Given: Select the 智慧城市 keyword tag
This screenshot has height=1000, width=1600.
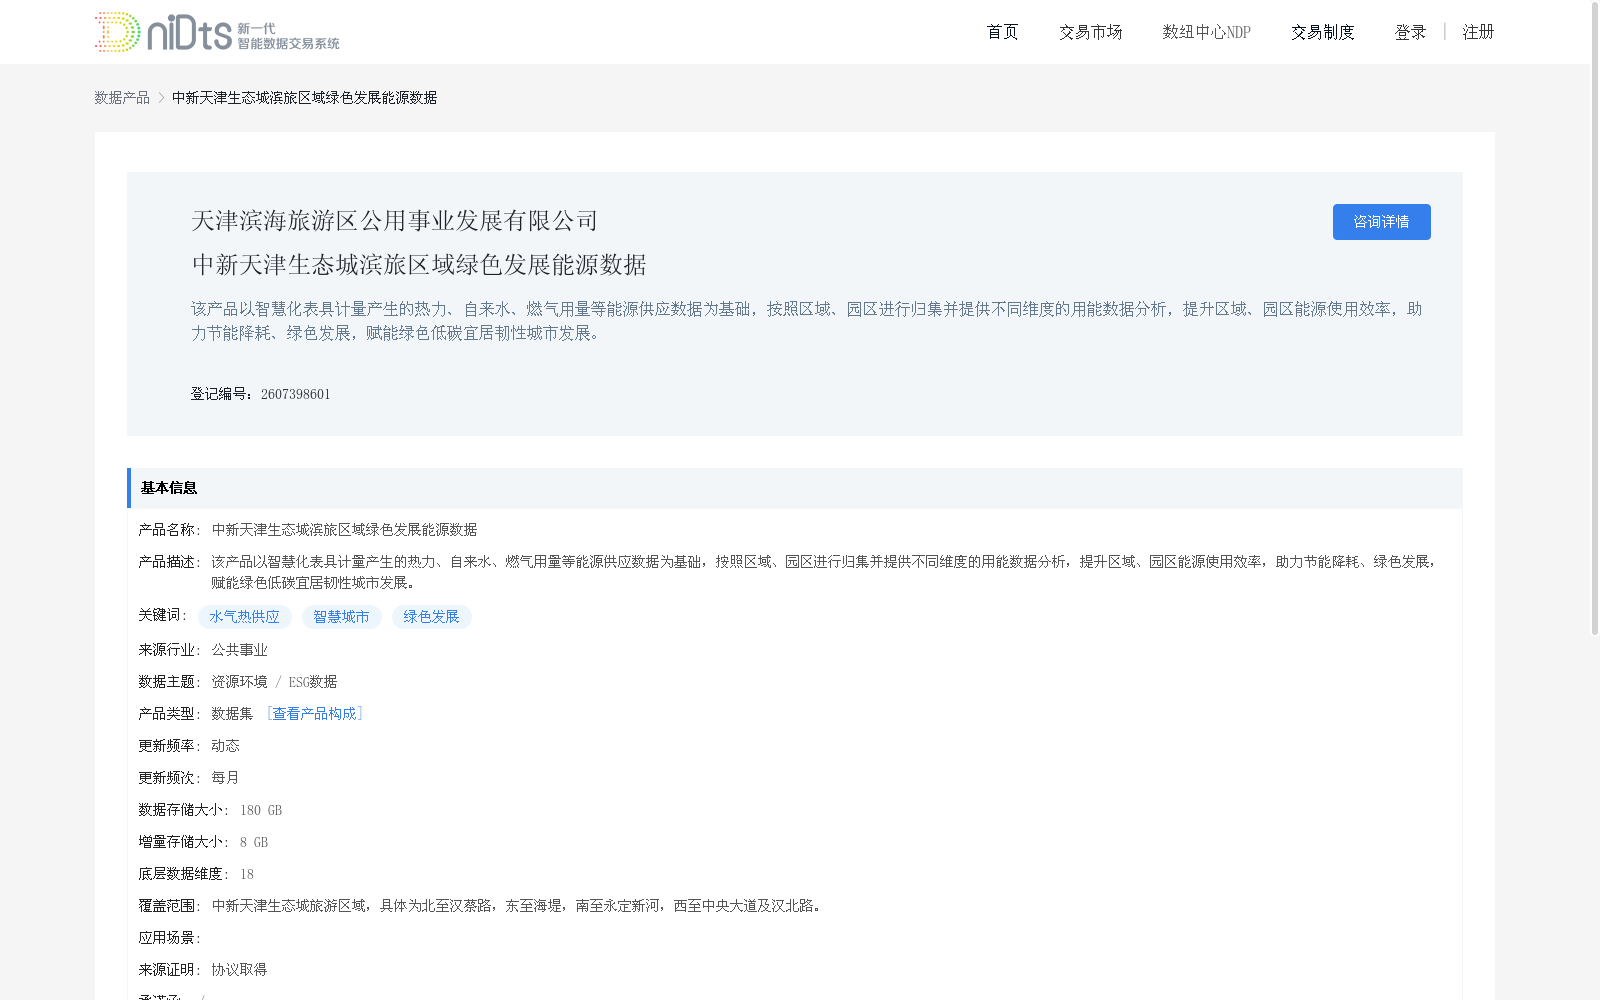Looking at the screenshot, I should [x=342, y=617].
